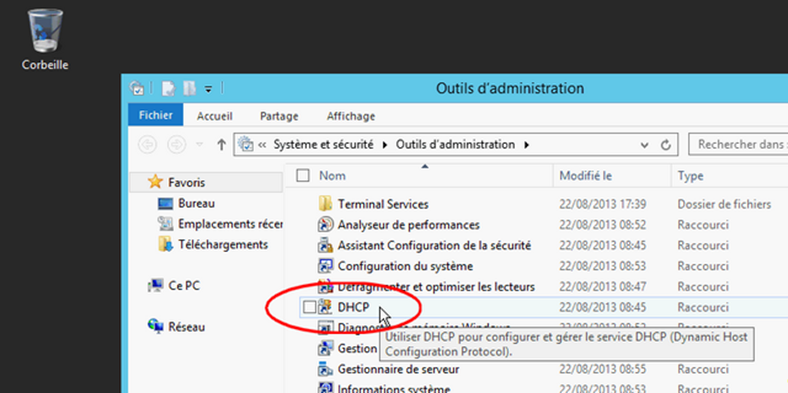This screenshot has width=788, height=393.
Task: Expand the address bar history dropdown
Action: tap(645, 145)
